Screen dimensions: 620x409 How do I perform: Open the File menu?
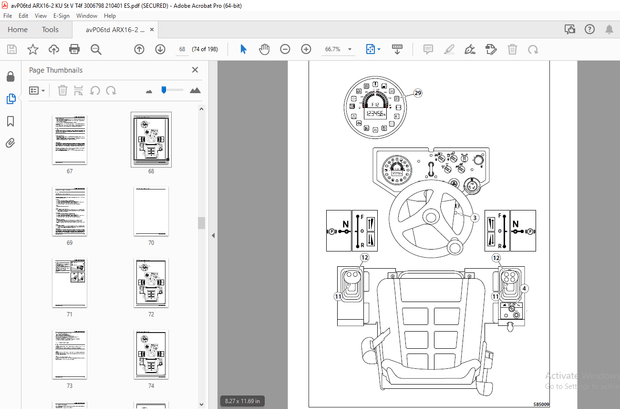coord(8,16)
